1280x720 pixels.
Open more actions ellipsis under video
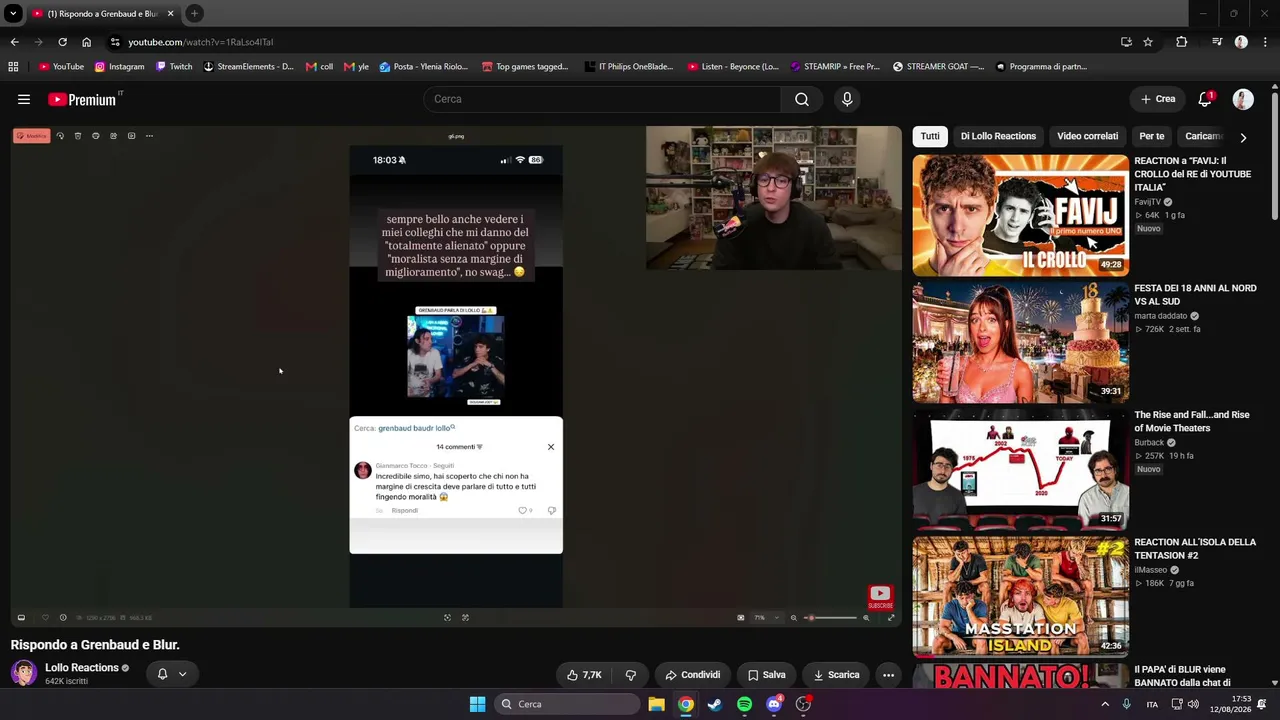[x=888, y=675]
